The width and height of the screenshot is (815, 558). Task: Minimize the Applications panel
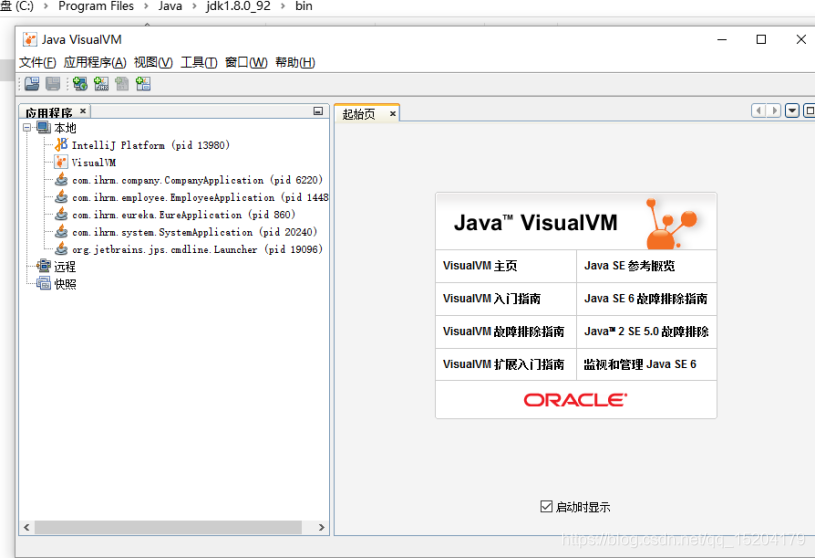[318, 111]
